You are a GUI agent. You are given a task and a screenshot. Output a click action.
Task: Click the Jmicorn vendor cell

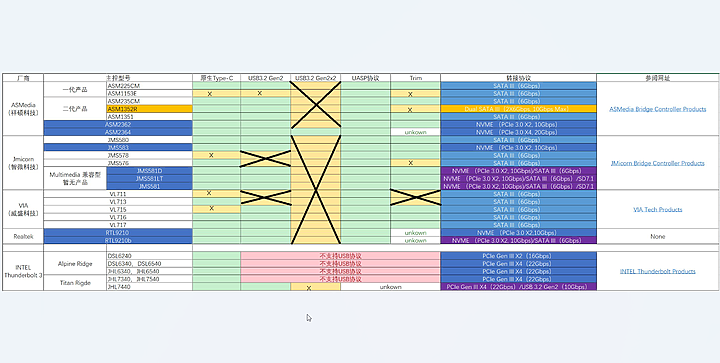(x=23, y=162)
